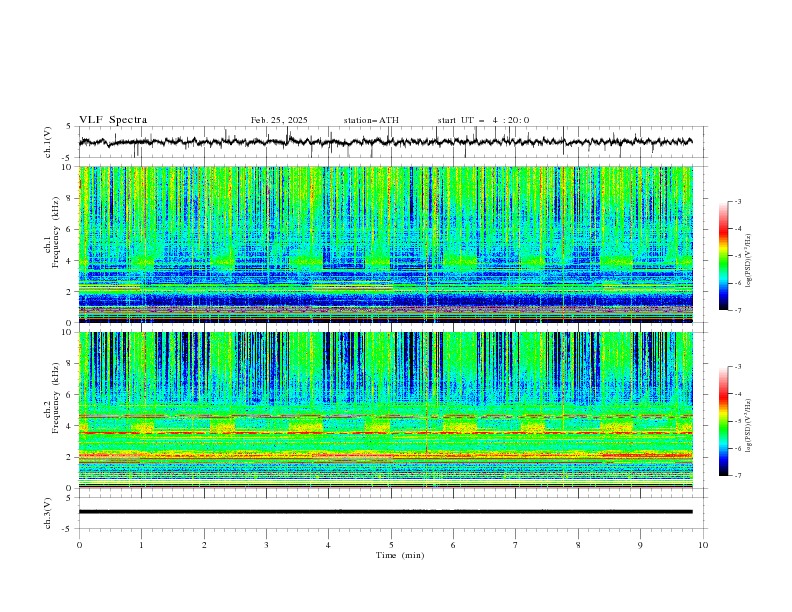Click the ch.2 colorbar "-7" label
The image size is (792, 612).
[738, 475]
